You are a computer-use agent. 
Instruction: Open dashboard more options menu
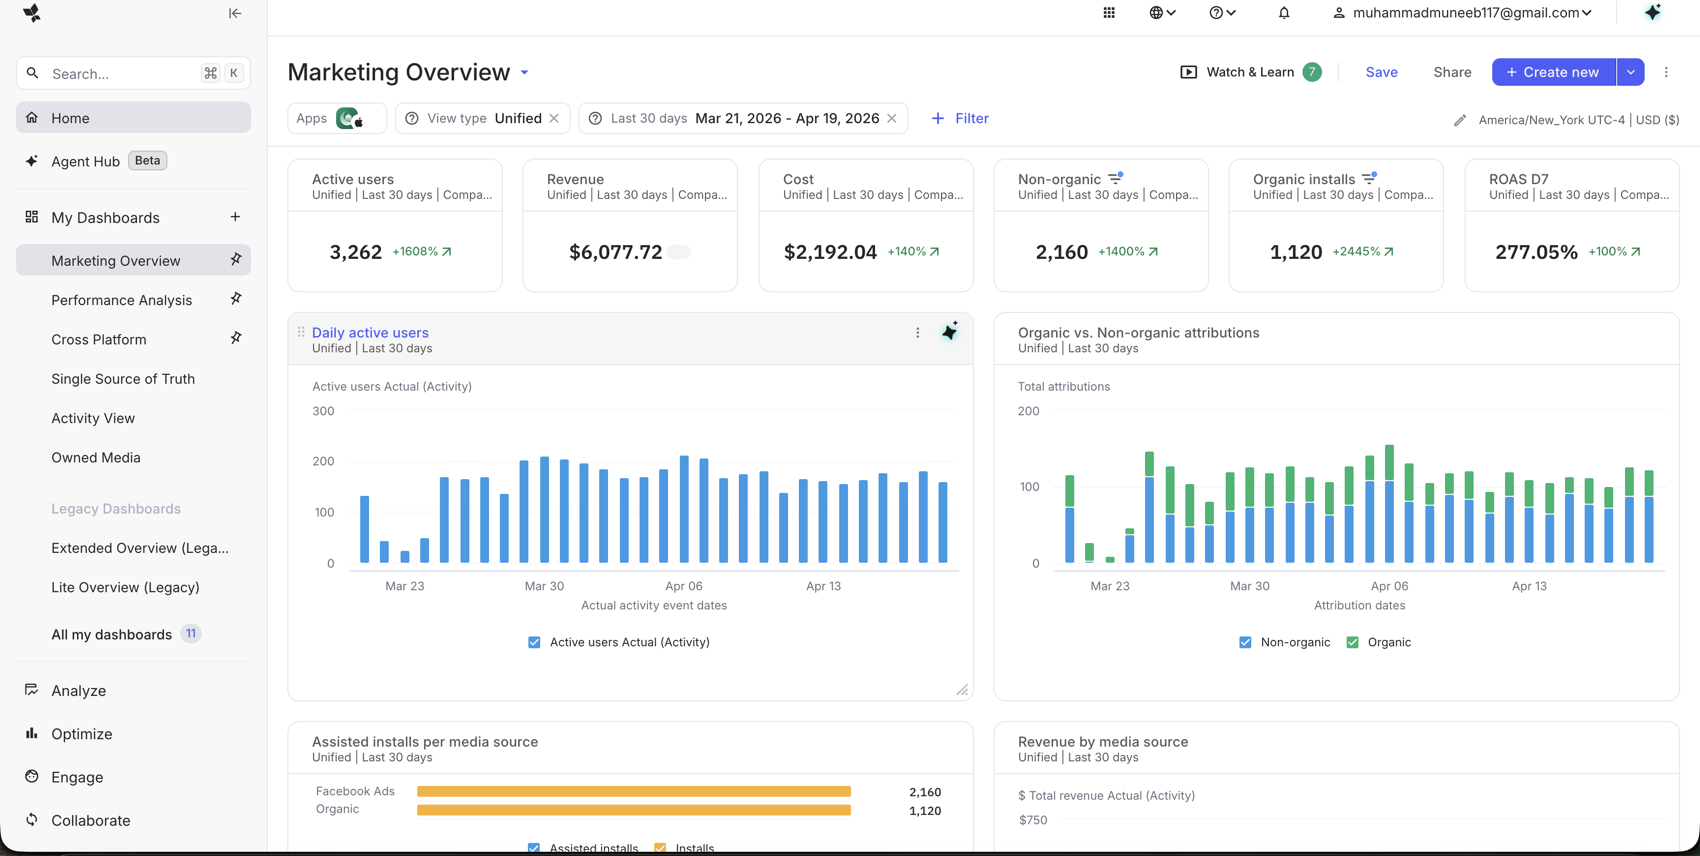(x=1666, y=72)
